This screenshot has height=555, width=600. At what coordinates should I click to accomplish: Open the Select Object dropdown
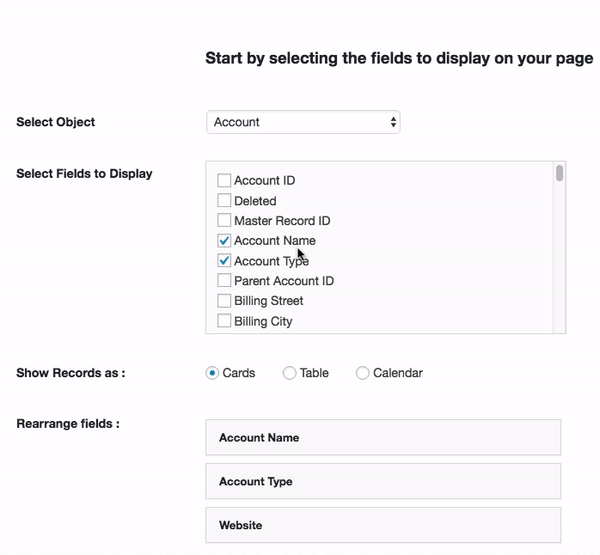[303, 122]
